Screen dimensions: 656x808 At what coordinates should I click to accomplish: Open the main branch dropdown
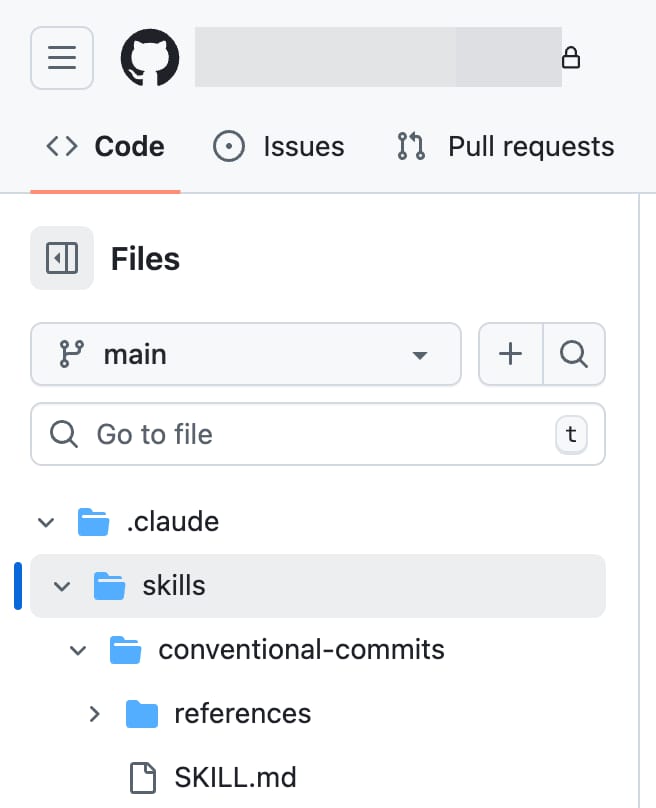coord(246,354)
